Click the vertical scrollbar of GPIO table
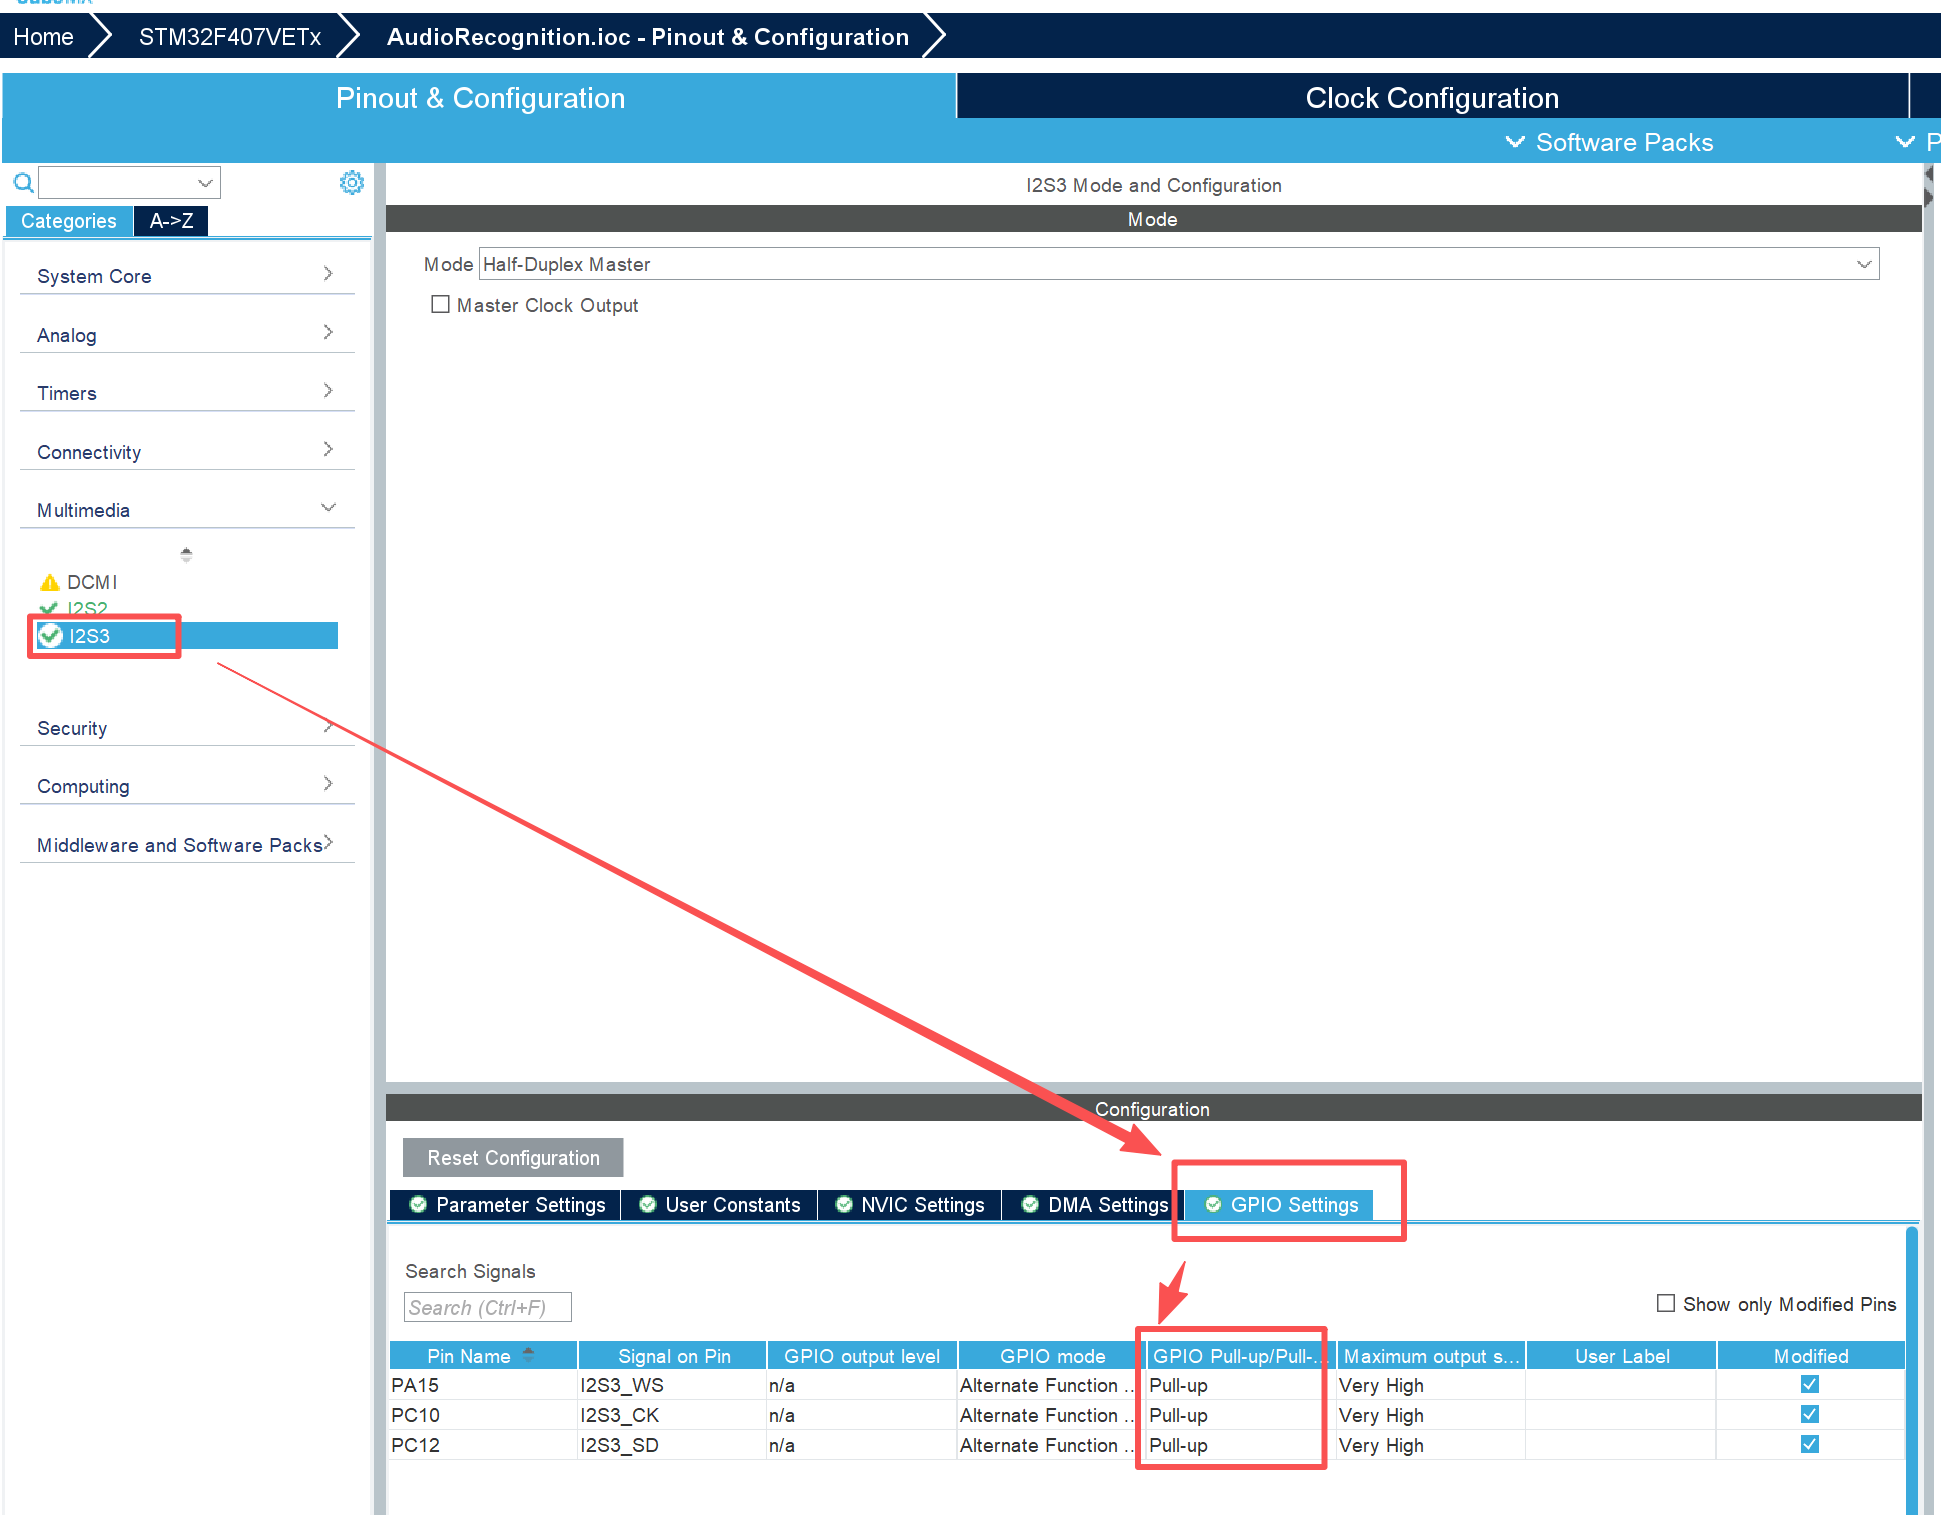This screenshot has width=1941, height=1515. pos(1911,1370)
